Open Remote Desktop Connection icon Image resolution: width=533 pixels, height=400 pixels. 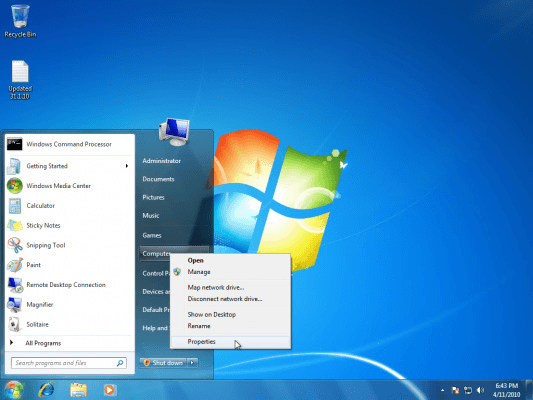pyautogui.click(x=15, y=285)
